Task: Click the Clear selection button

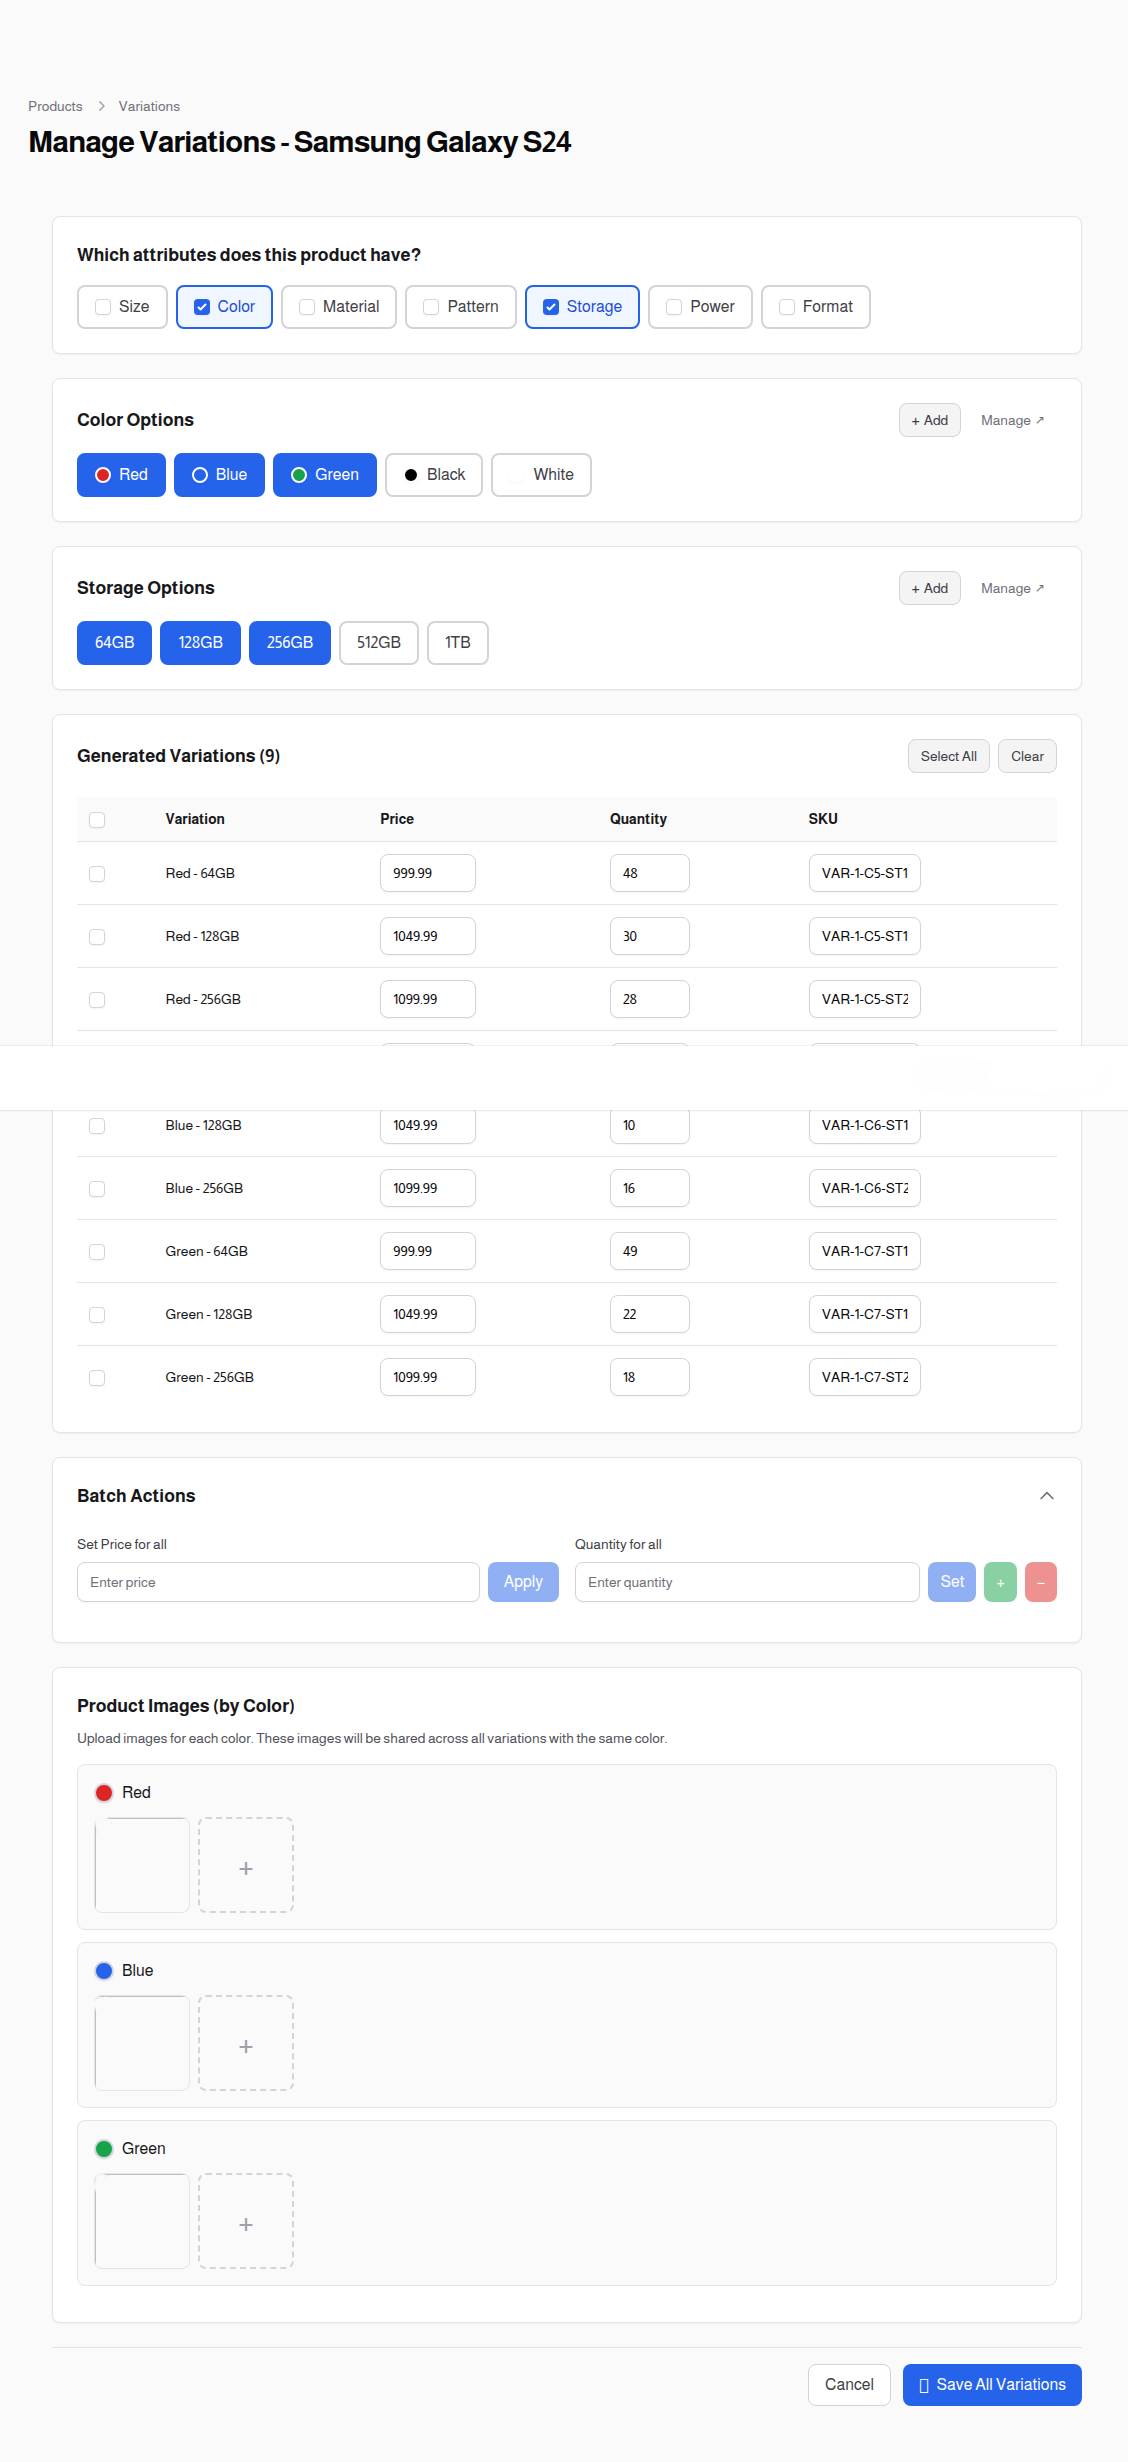Action: pos(1027,756)
